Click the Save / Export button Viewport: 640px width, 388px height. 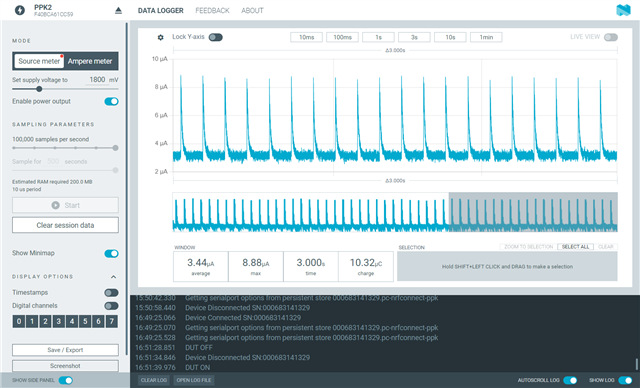(65, 350)
